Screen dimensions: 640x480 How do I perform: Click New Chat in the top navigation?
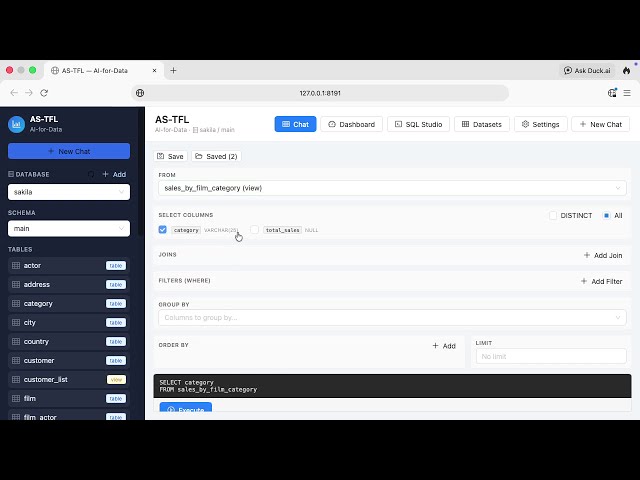[600, 124]
